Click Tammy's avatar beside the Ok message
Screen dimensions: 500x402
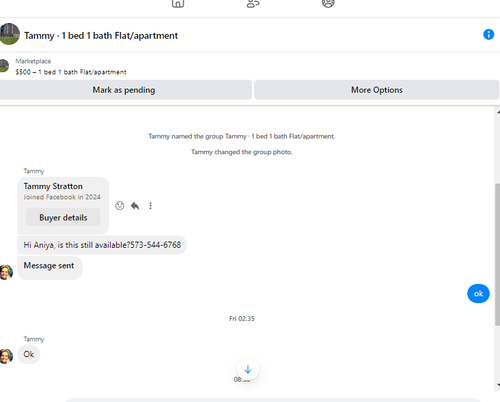click(6, 356)
